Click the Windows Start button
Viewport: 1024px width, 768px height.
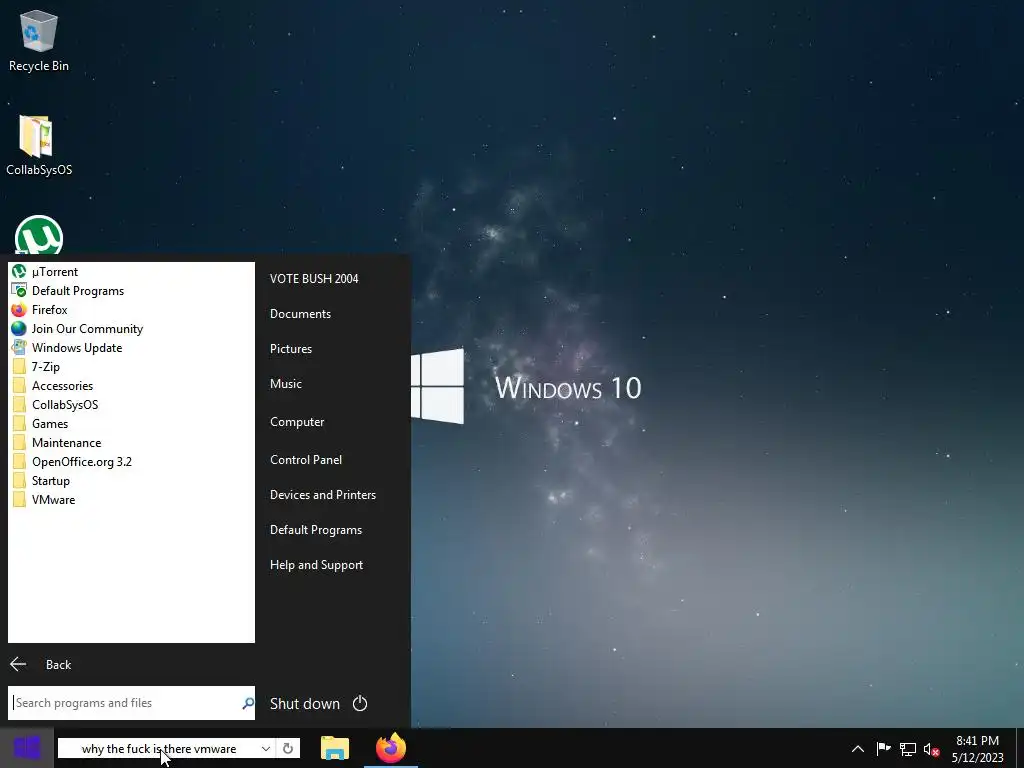click(27, 748)
